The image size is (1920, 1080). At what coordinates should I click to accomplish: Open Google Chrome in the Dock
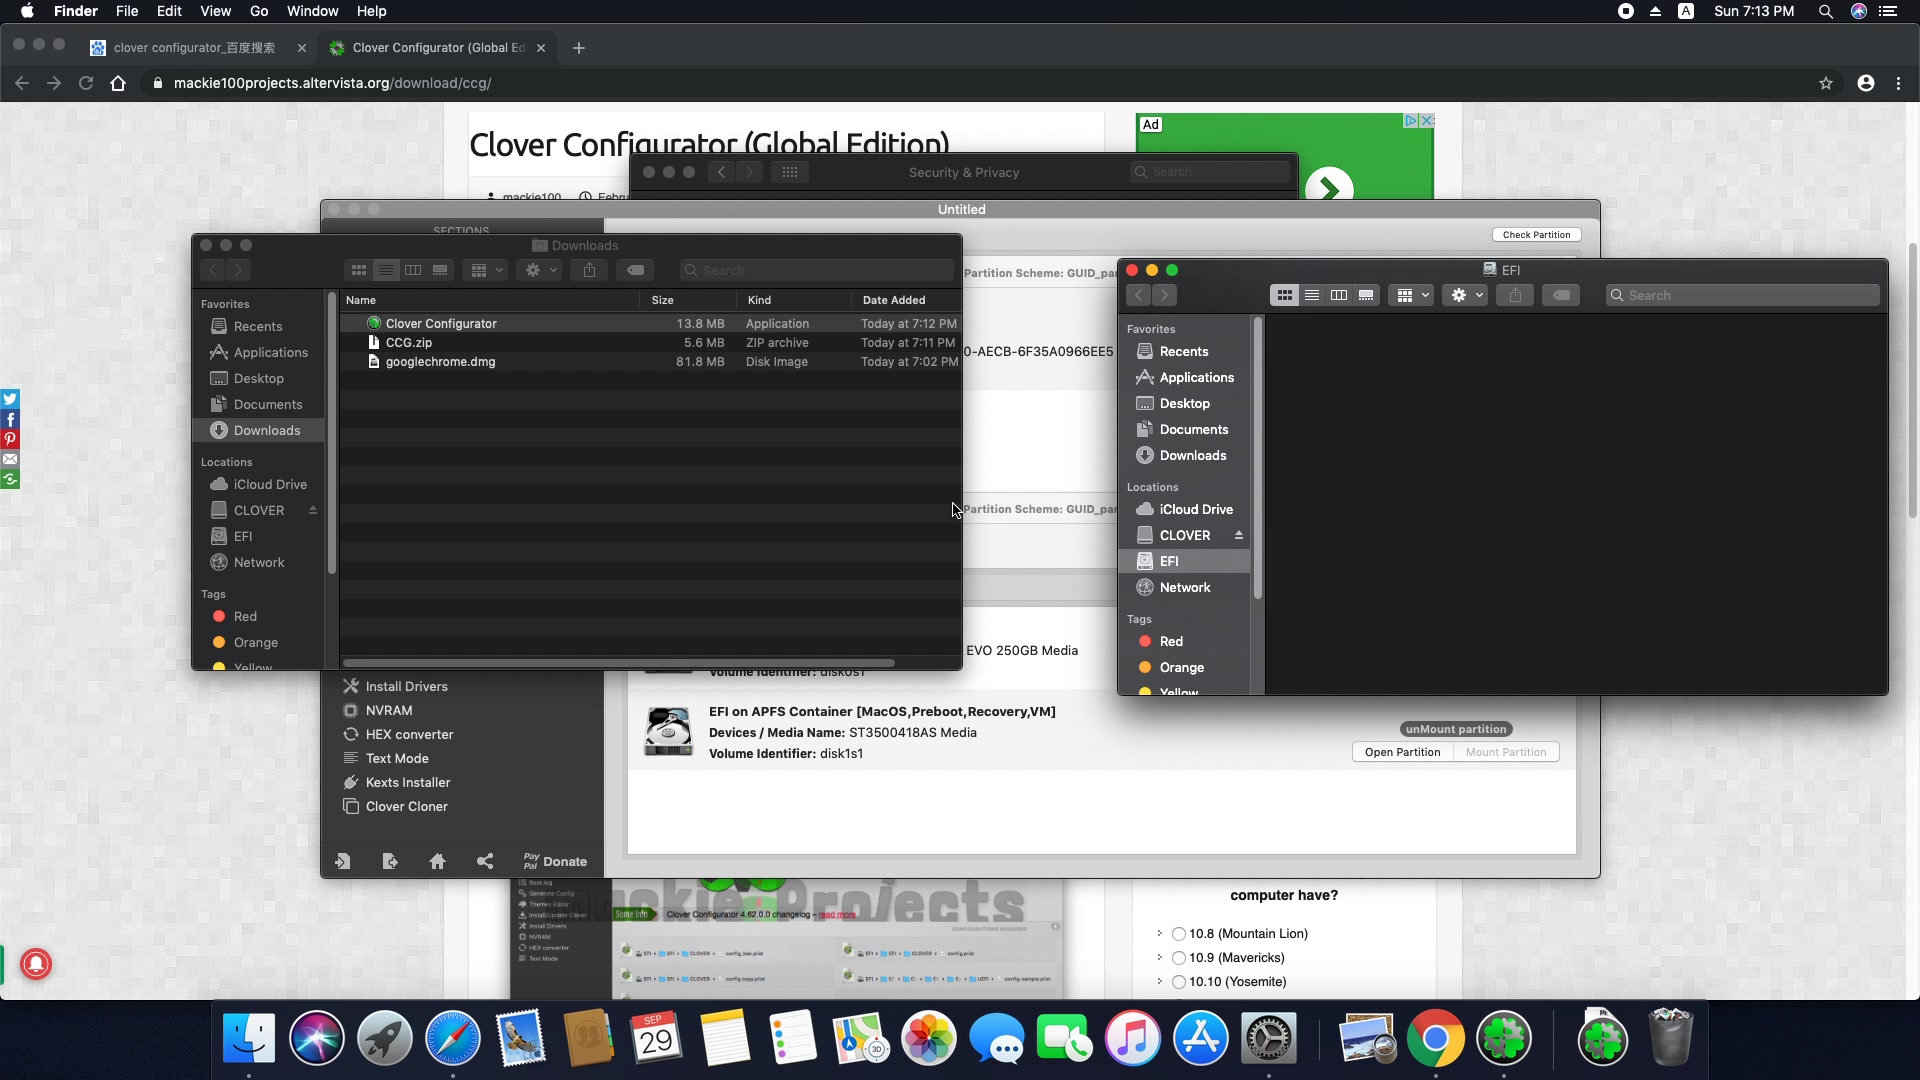[x=1435, y=1039]
